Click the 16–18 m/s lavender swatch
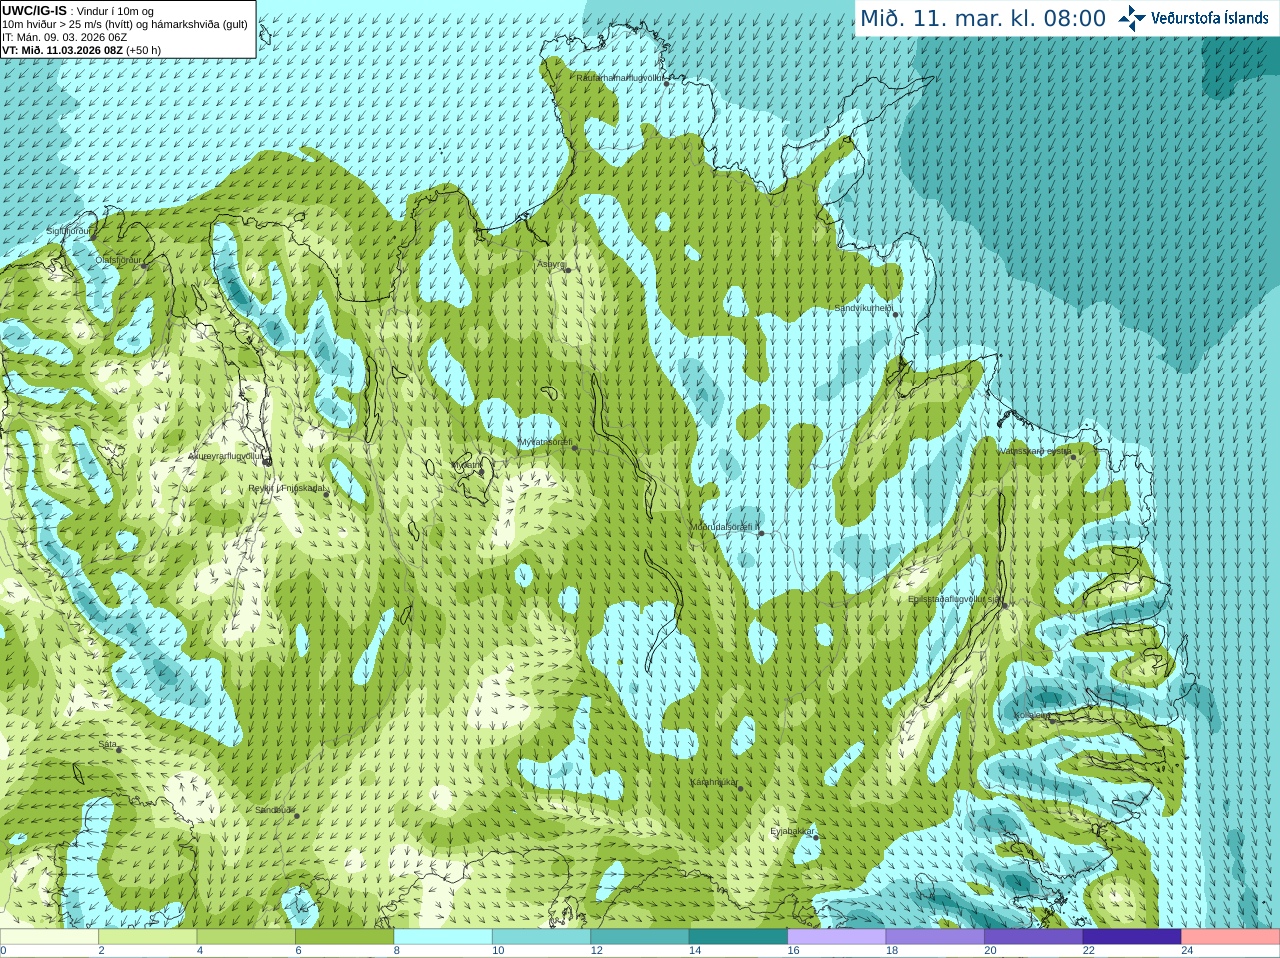This screenshot has width=1280, height=958. tap(837, 937)
